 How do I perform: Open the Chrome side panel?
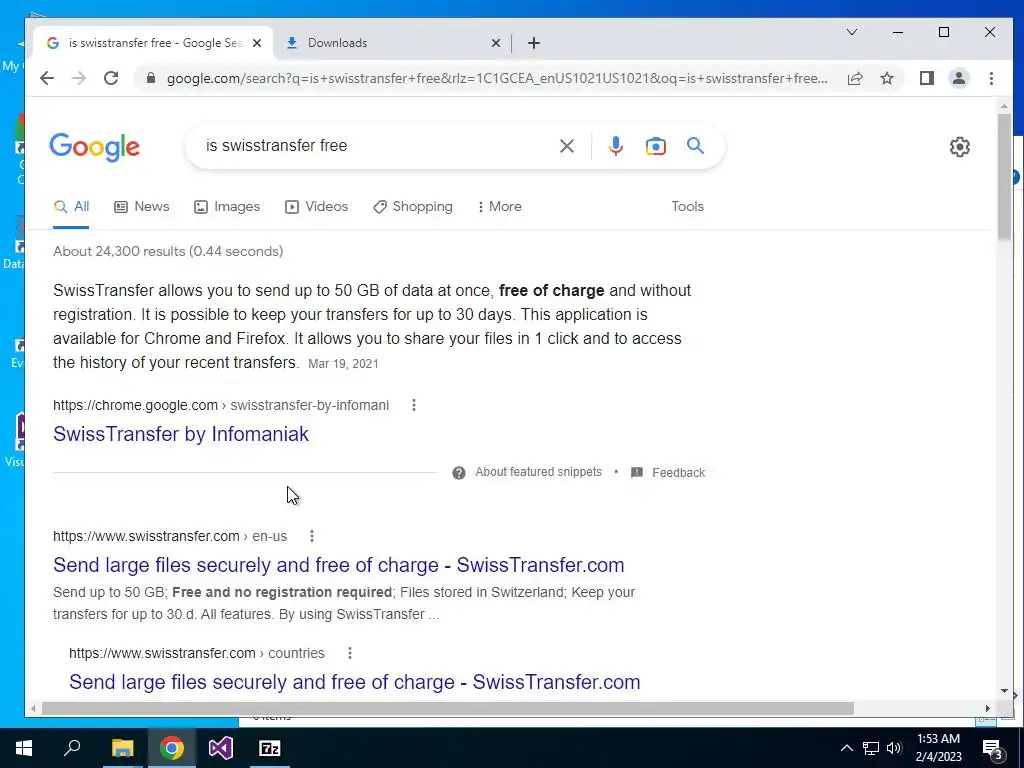tap(926, 78)
